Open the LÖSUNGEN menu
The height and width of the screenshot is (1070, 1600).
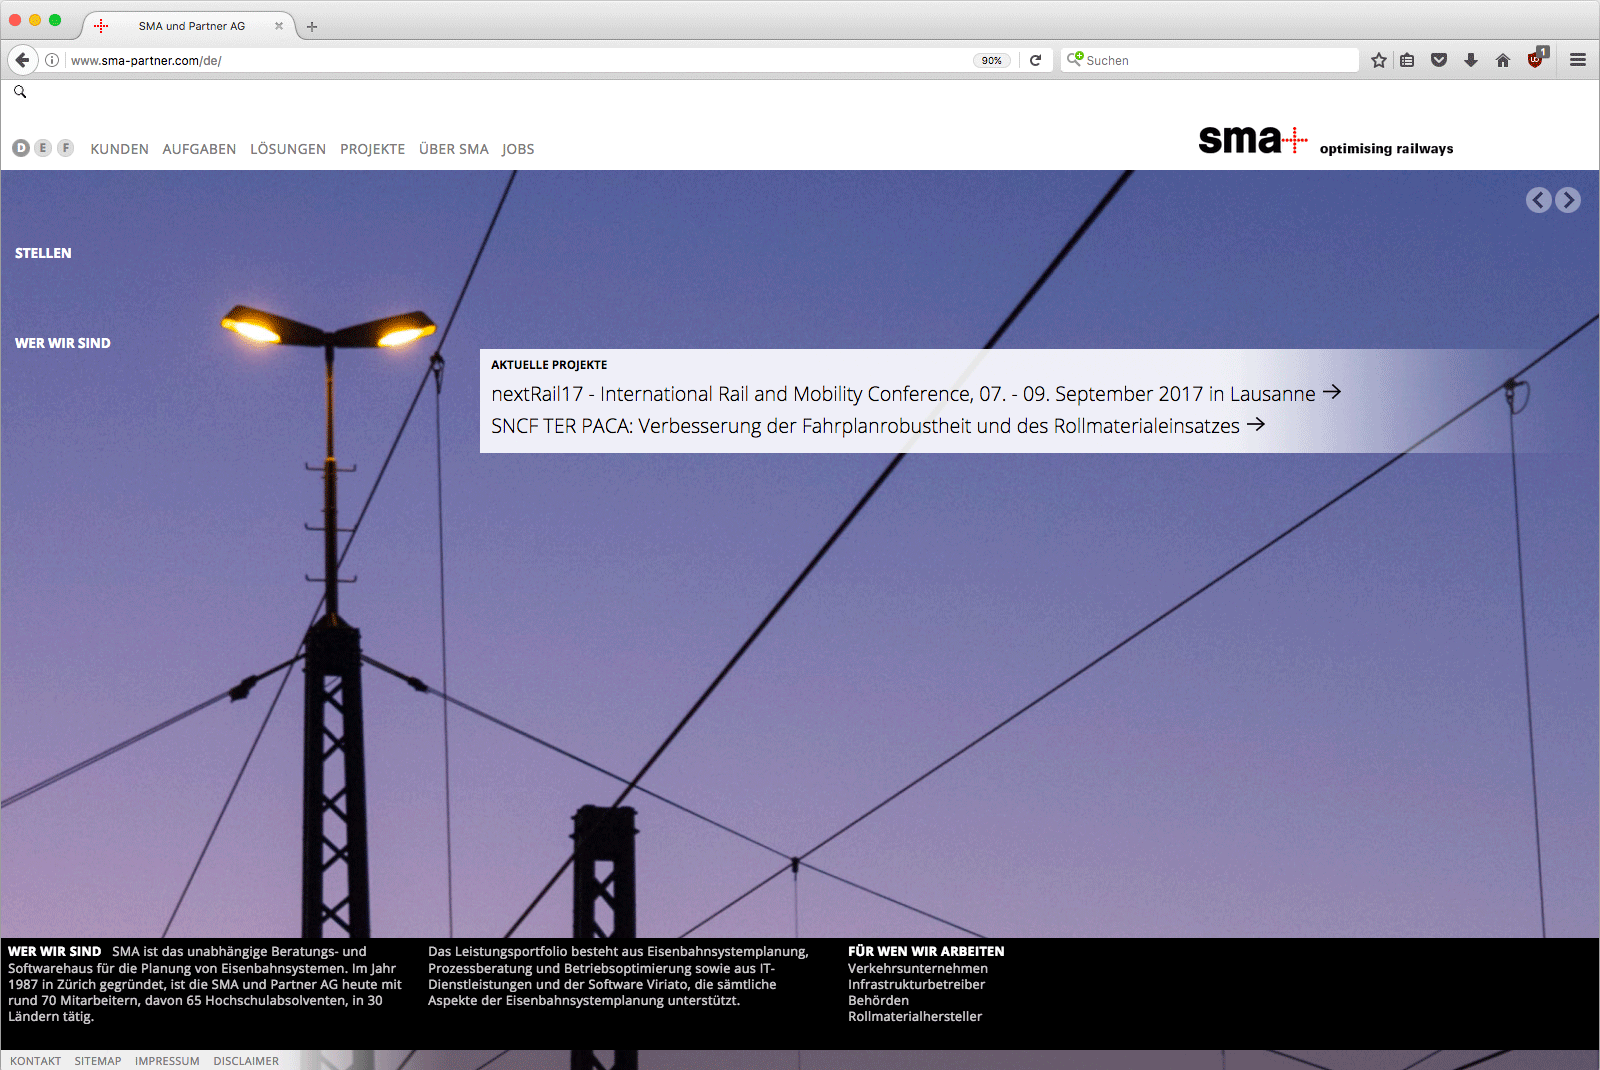click(x=288, y=149)
